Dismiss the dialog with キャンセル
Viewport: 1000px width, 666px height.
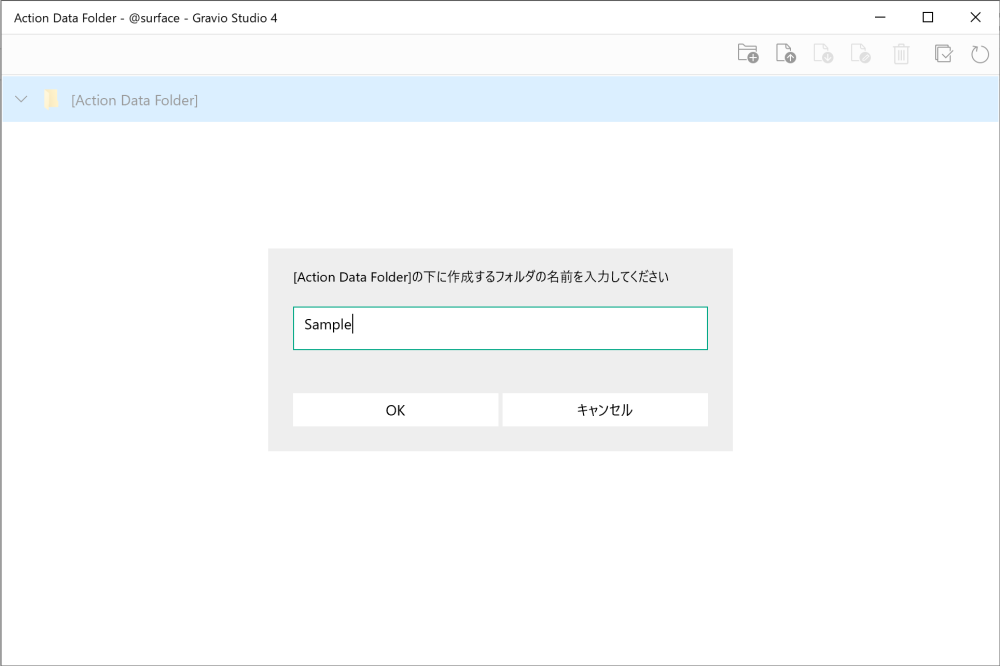tap(605, 410)
